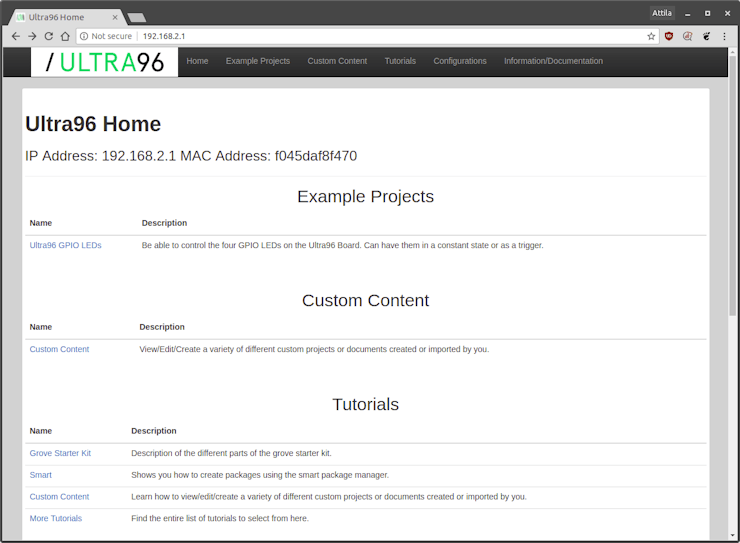Open Example Projects in the navigation bar
The width and height of the screenshot is (740, 543).
[258, 61]
